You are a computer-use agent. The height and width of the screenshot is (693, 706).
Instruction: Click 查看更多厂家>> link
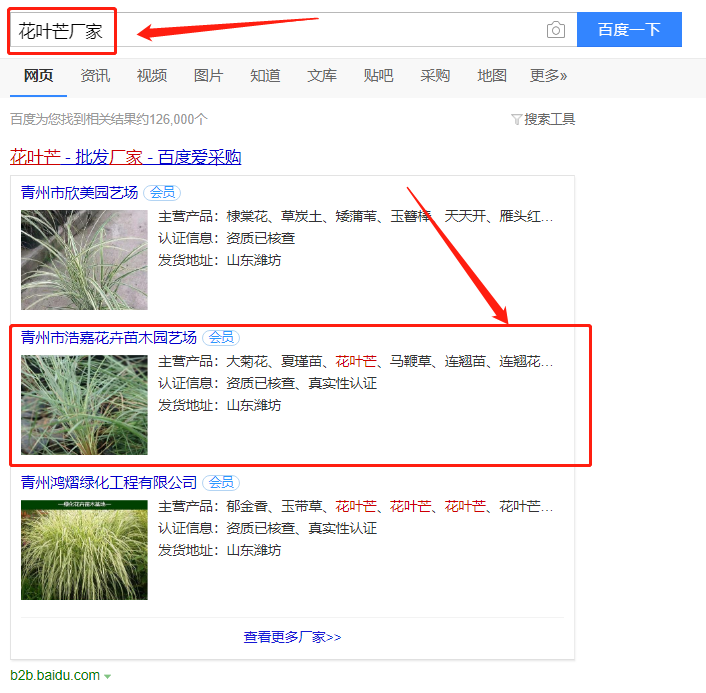coord(292,636)
